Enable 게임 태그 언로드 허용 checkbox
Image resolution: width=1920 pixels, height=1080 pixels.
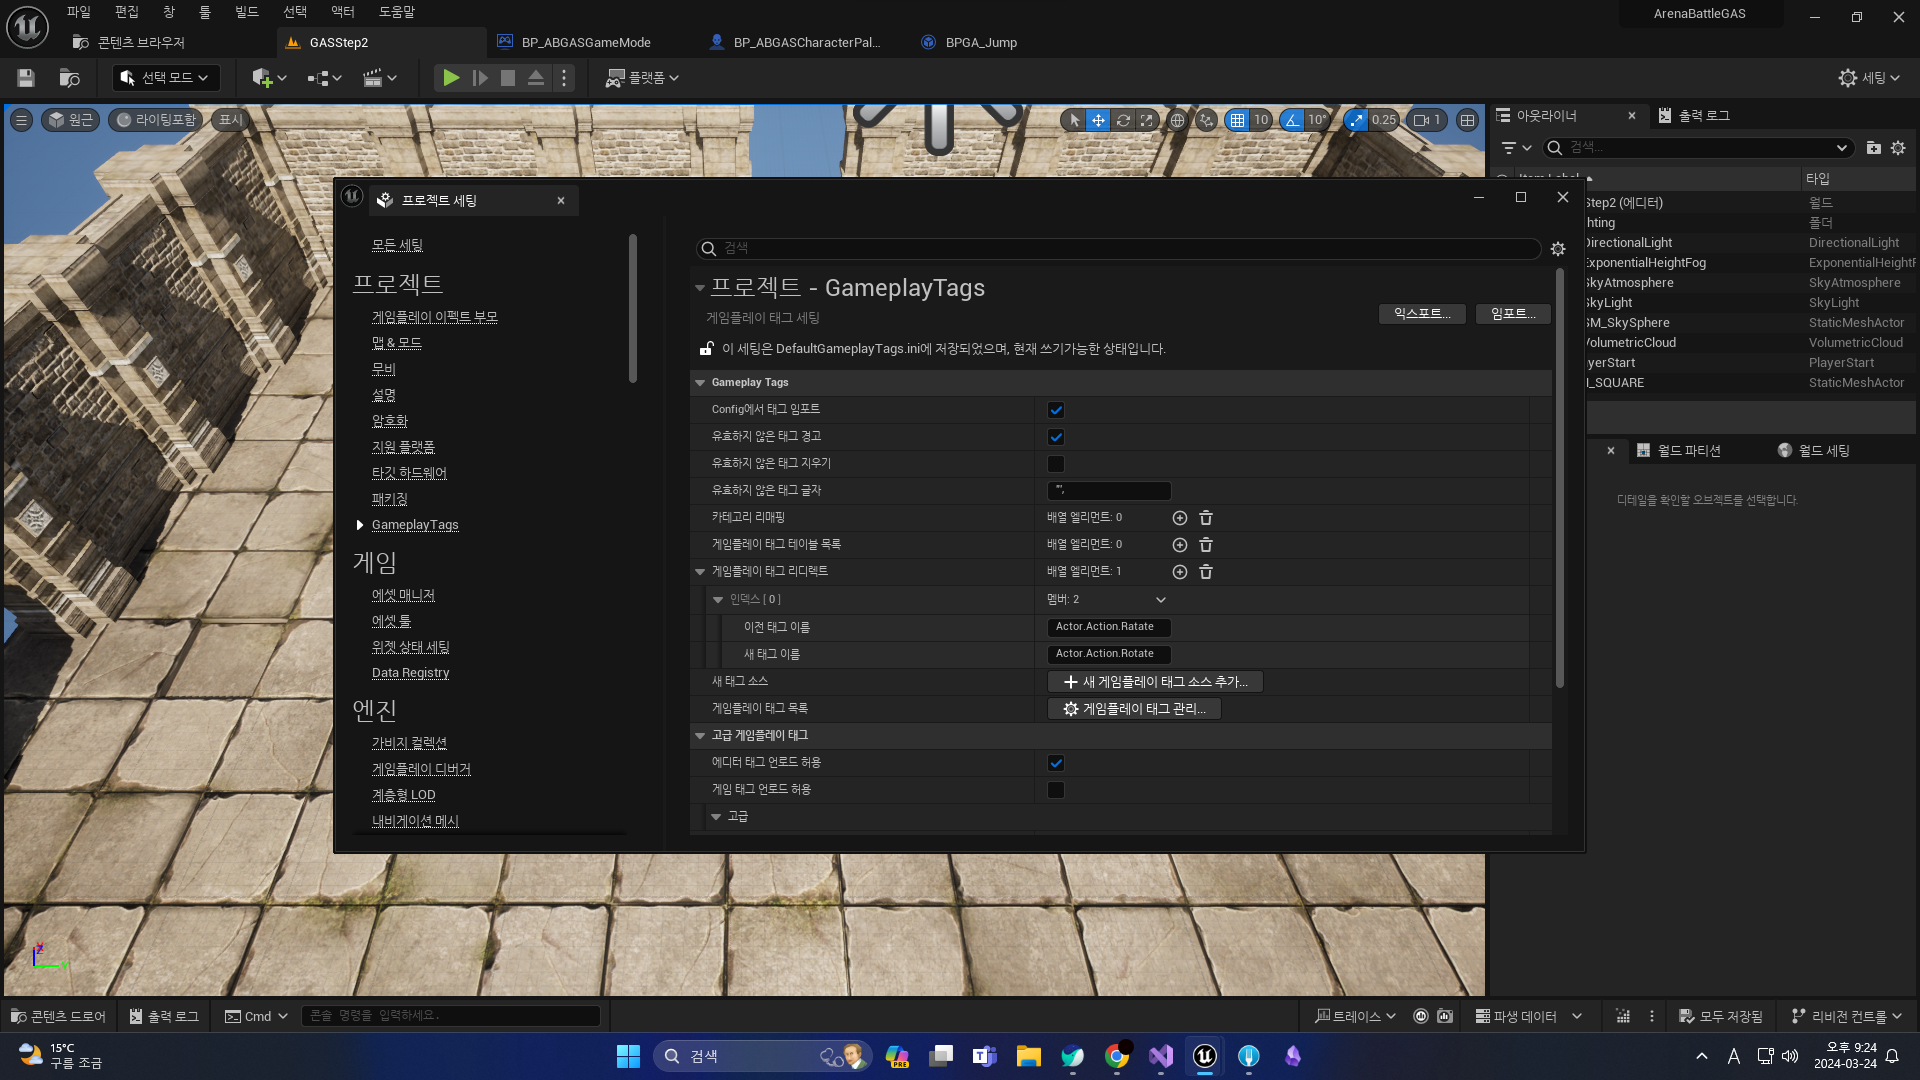[1056, 790]
